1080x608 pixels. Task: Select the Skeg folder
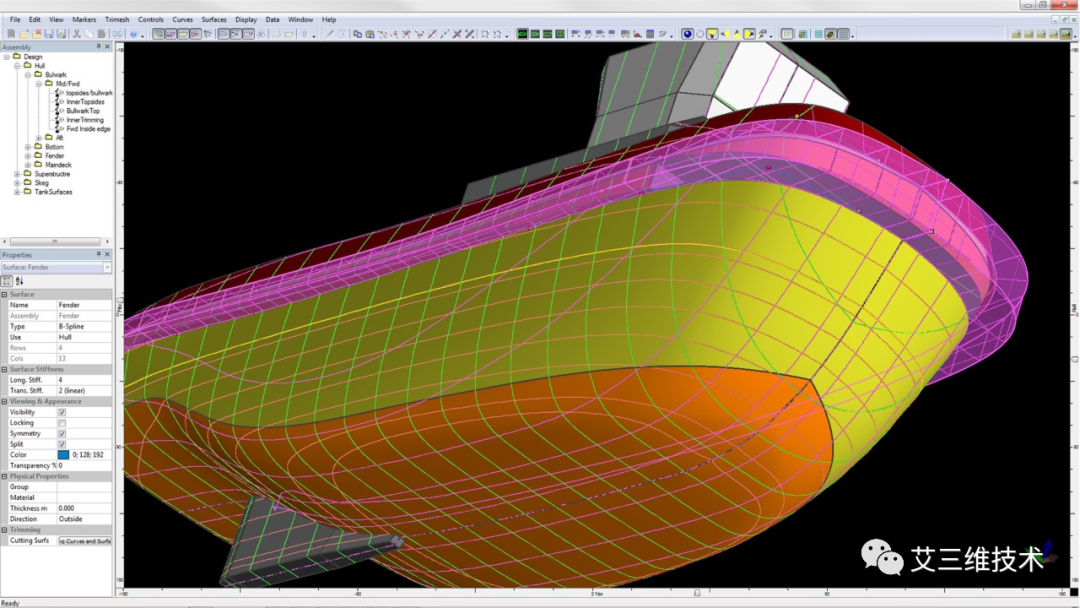41,183
